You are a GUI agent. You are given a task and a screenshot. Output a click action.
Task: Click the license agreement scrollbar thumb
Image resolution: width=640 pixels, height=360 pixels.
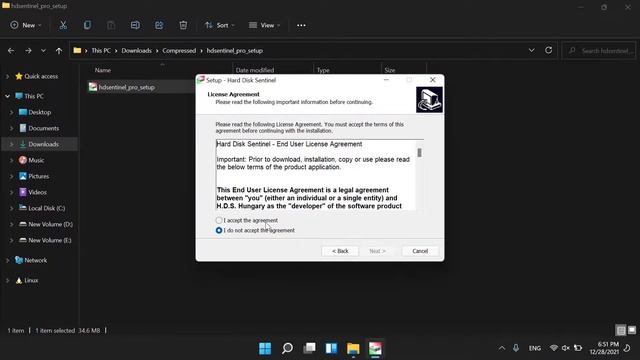[x=419, y=153]
